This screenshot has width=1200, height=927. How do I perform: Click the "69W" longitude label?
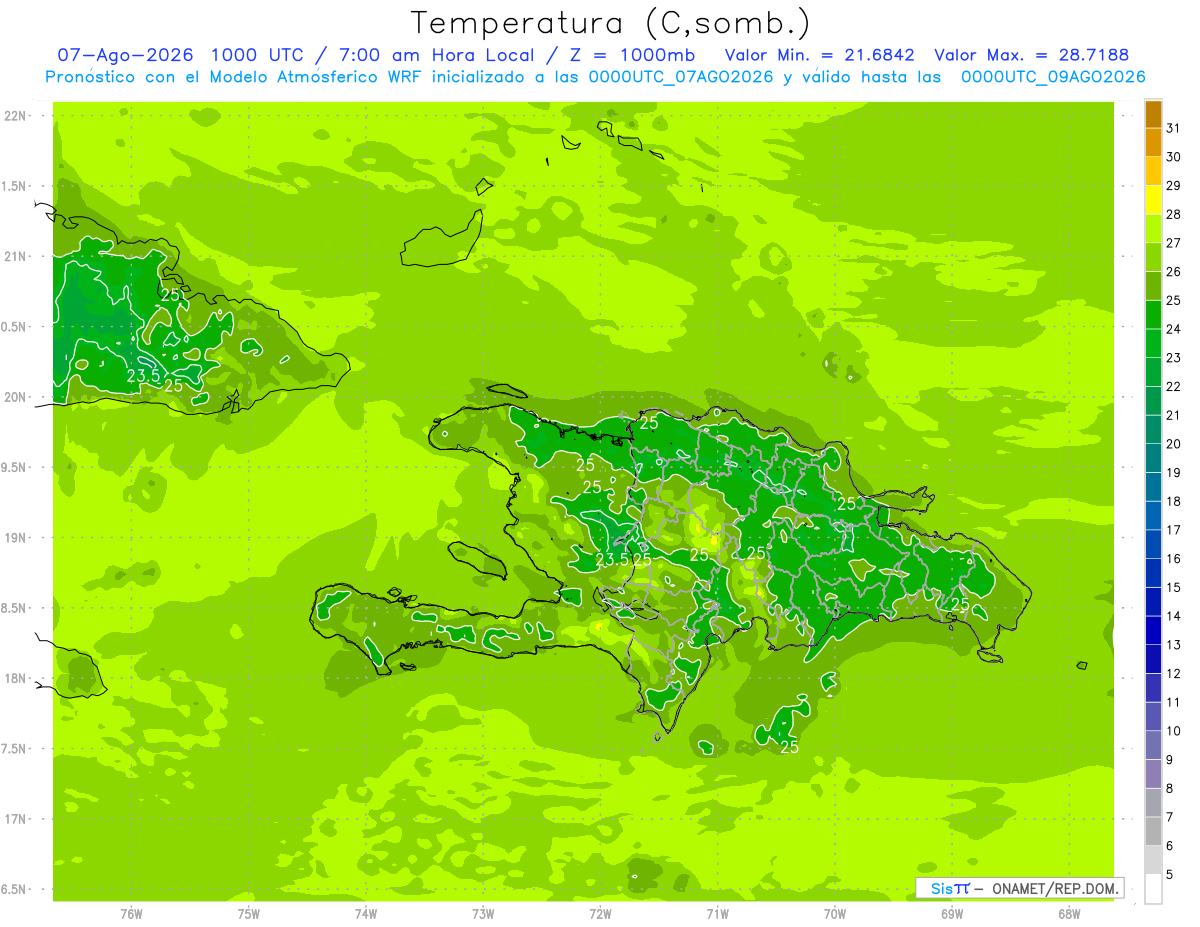pos(952,914)
